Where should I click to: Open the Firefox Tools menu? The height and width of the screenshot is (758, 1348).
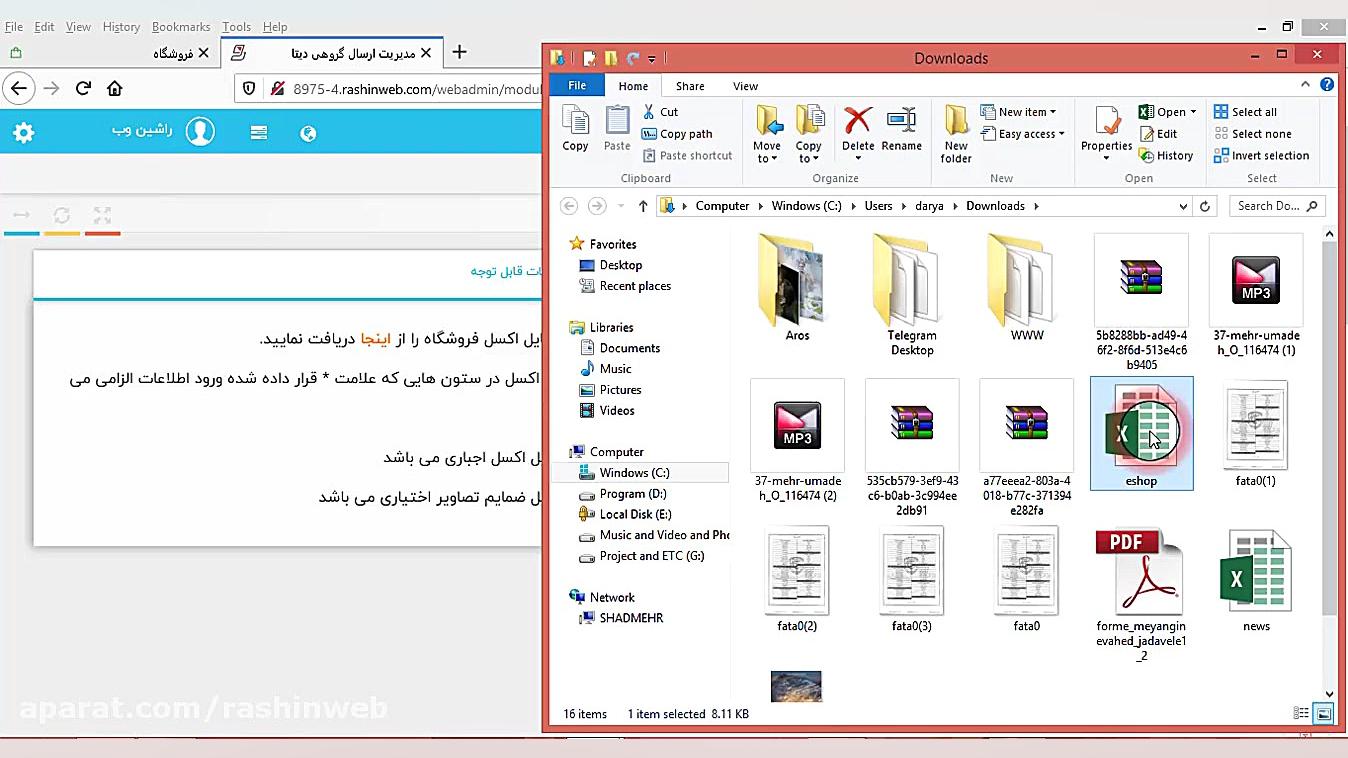click(x=236, y=27)
